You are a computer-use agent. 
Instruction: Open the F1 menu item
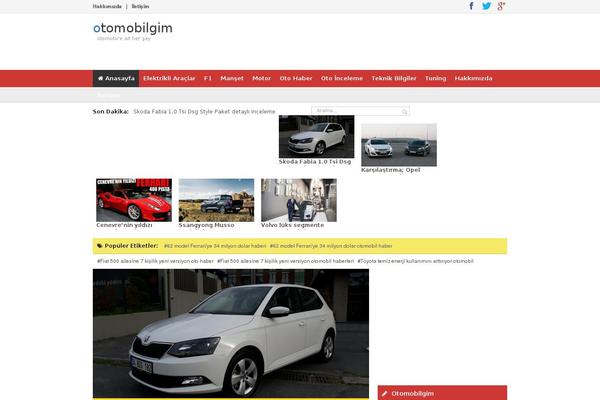click(x=208, y=78)
